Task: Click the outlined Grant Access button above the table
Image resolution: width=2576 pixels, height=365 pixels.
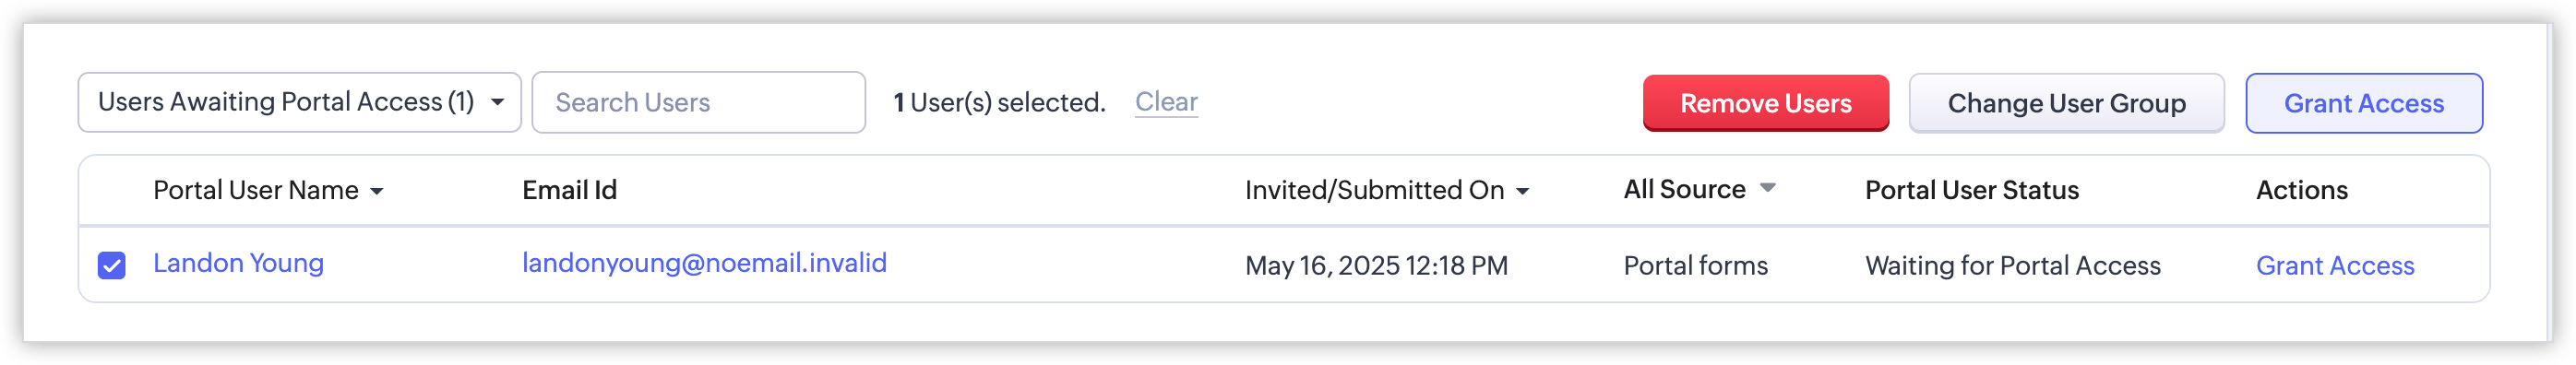Action: (2363, 103)
